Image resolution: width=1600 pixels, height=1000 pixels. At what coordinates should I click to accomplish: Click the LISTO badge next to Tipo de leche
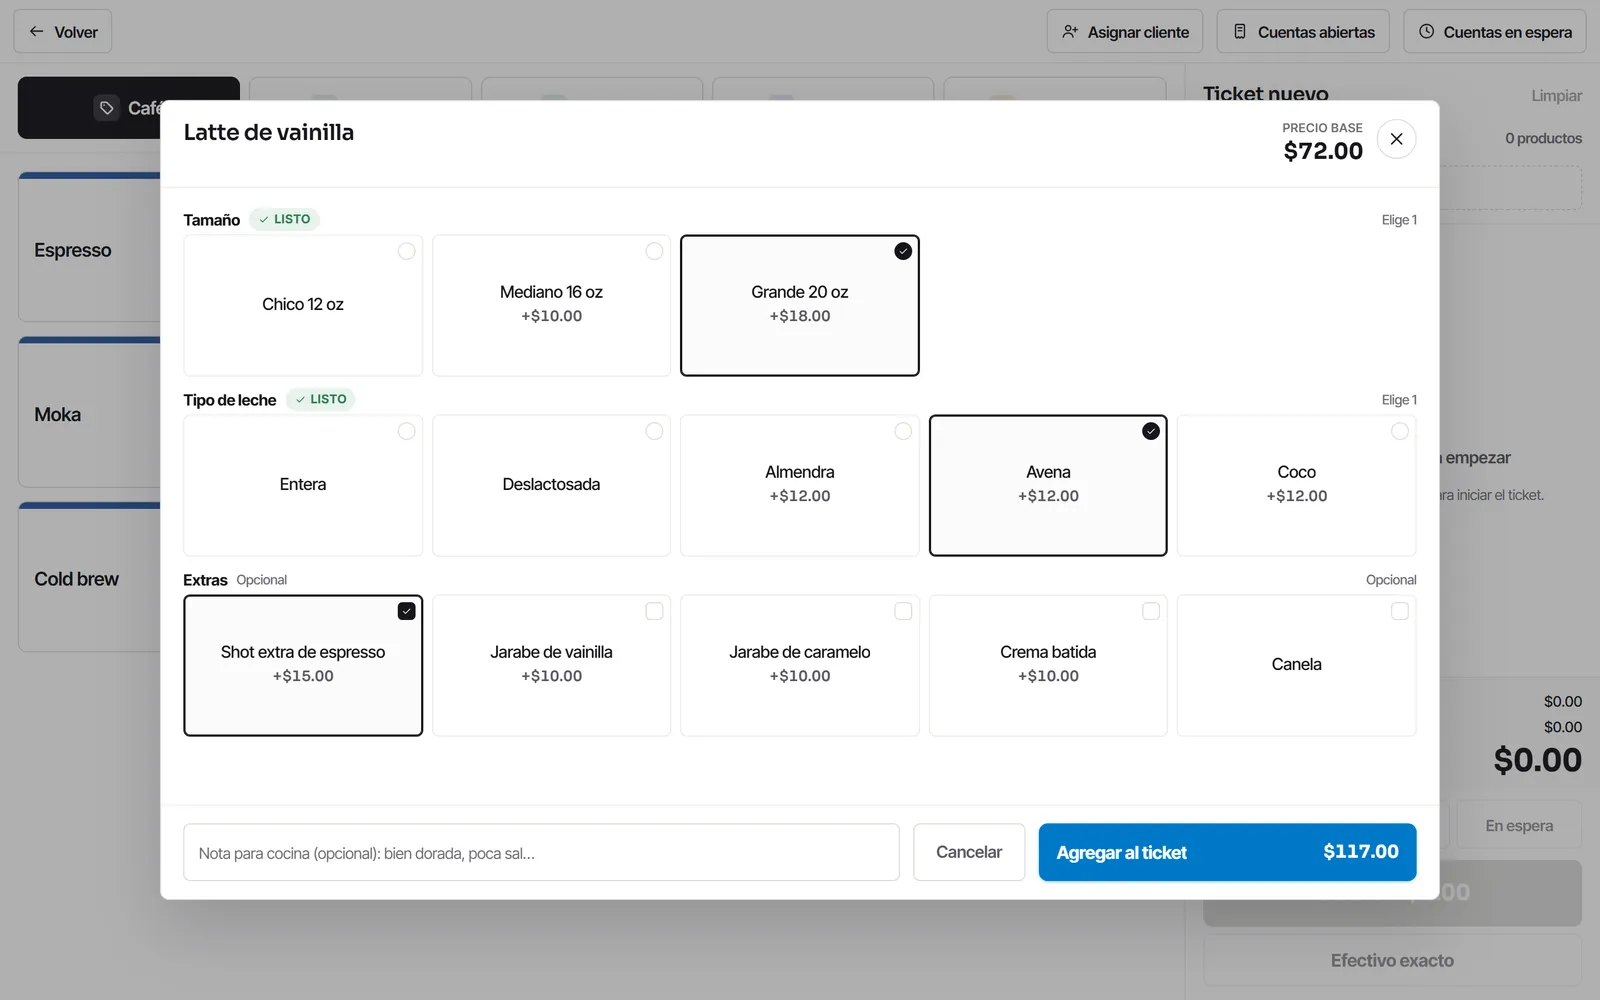tap(321, 399)
